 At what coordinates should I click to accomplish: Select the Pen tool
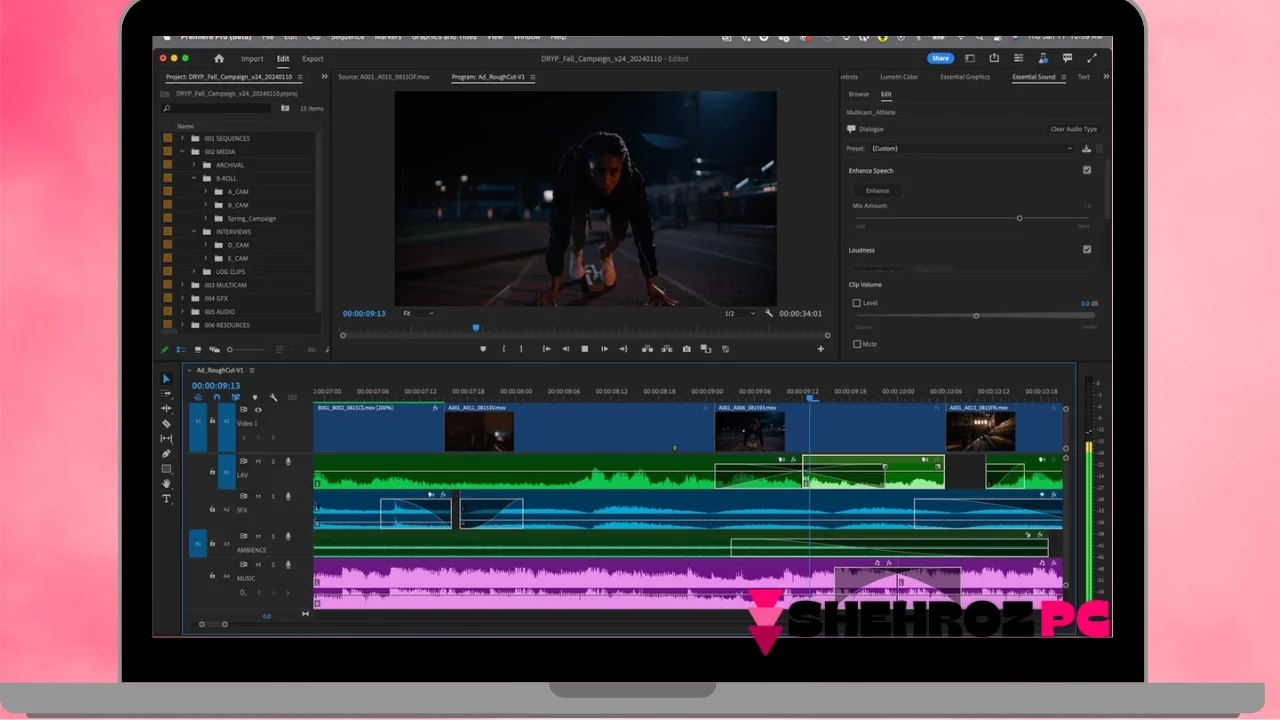[x=166, y=454]
